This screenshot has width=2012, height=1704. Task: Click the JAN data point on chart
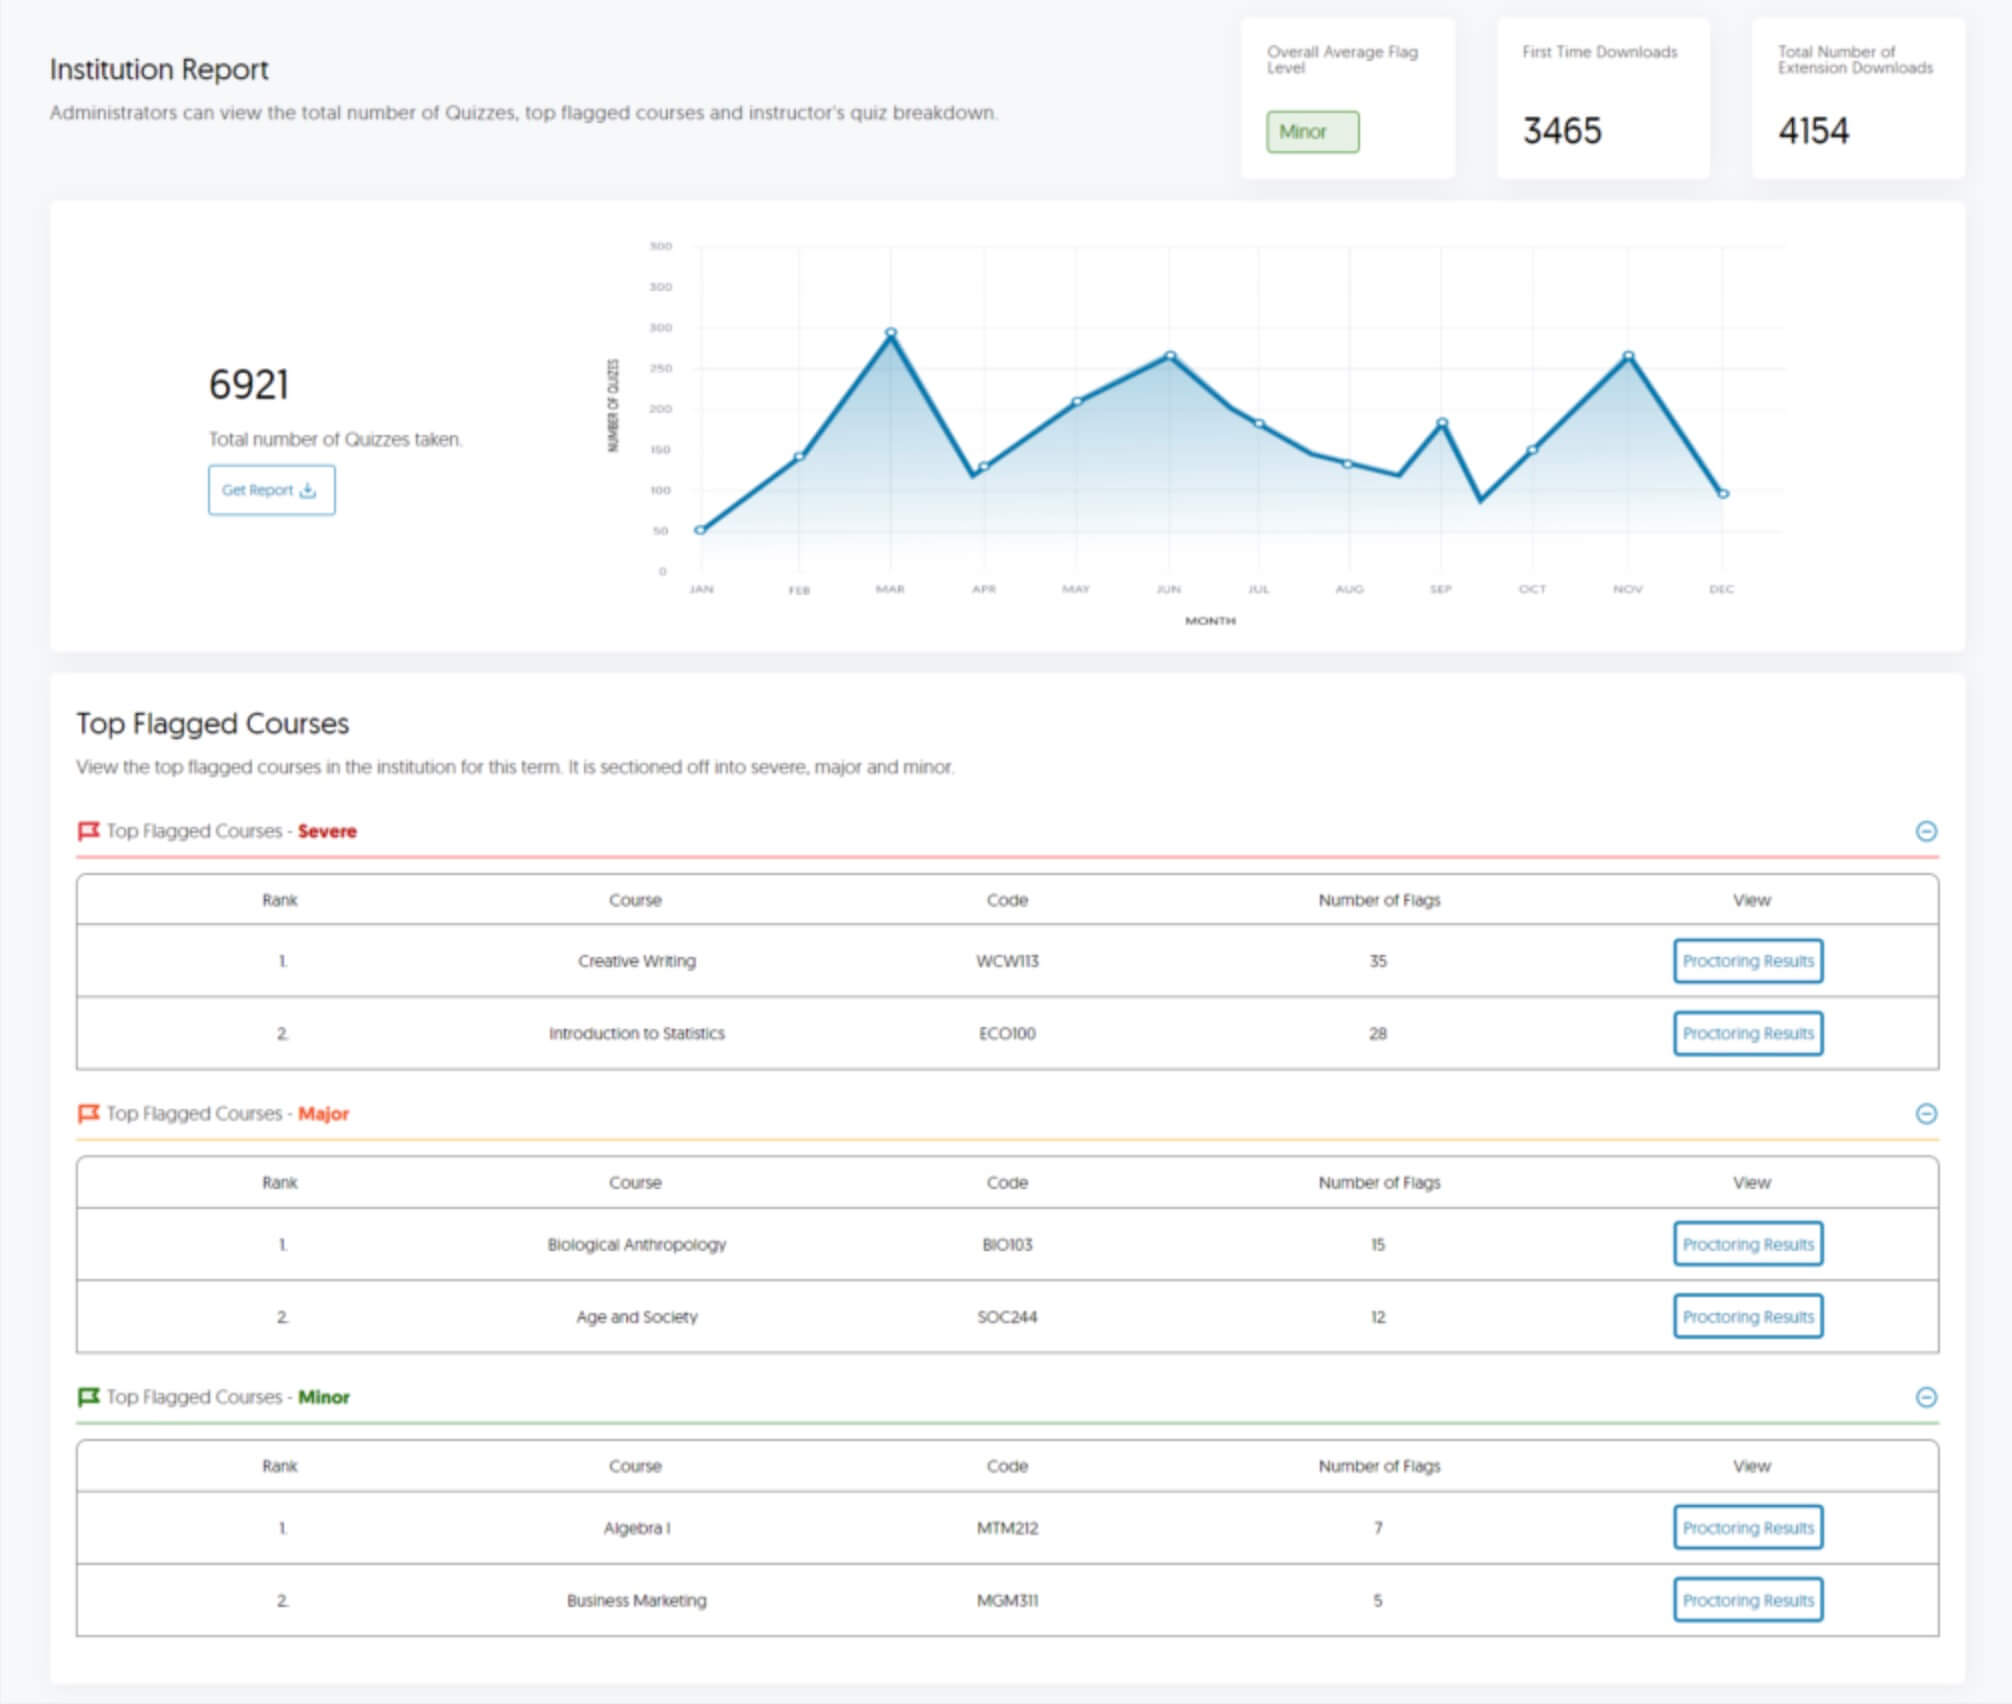[x=700, y=530]
